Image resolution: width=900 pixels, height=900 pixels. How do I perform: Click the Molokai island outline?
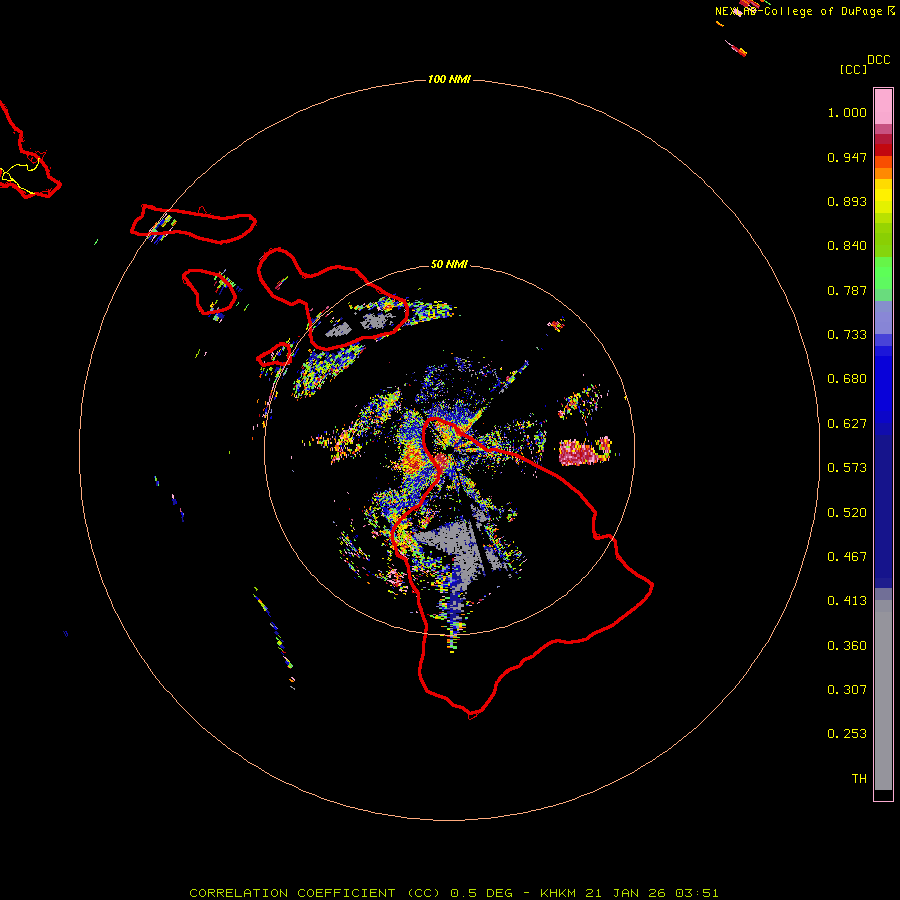(x=193, y=224)
